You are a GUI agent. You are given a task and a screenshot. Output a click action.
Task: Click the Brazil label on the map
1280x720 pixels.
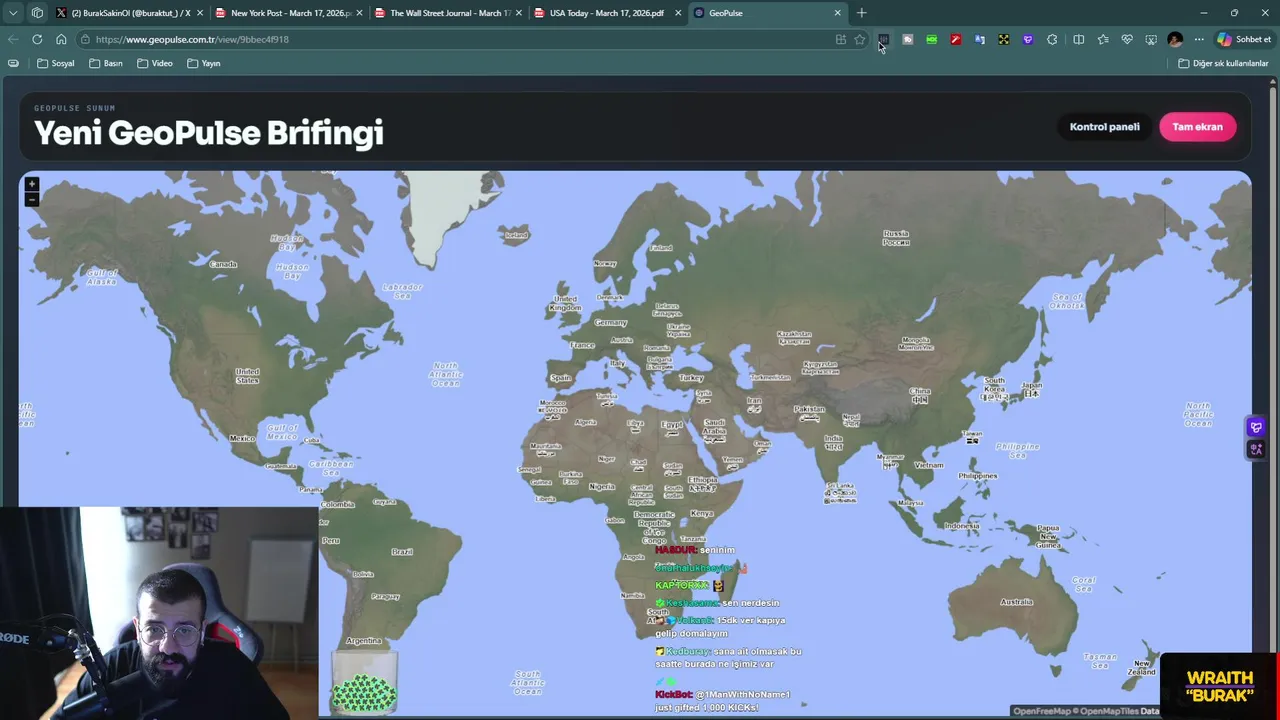(402, 551)
